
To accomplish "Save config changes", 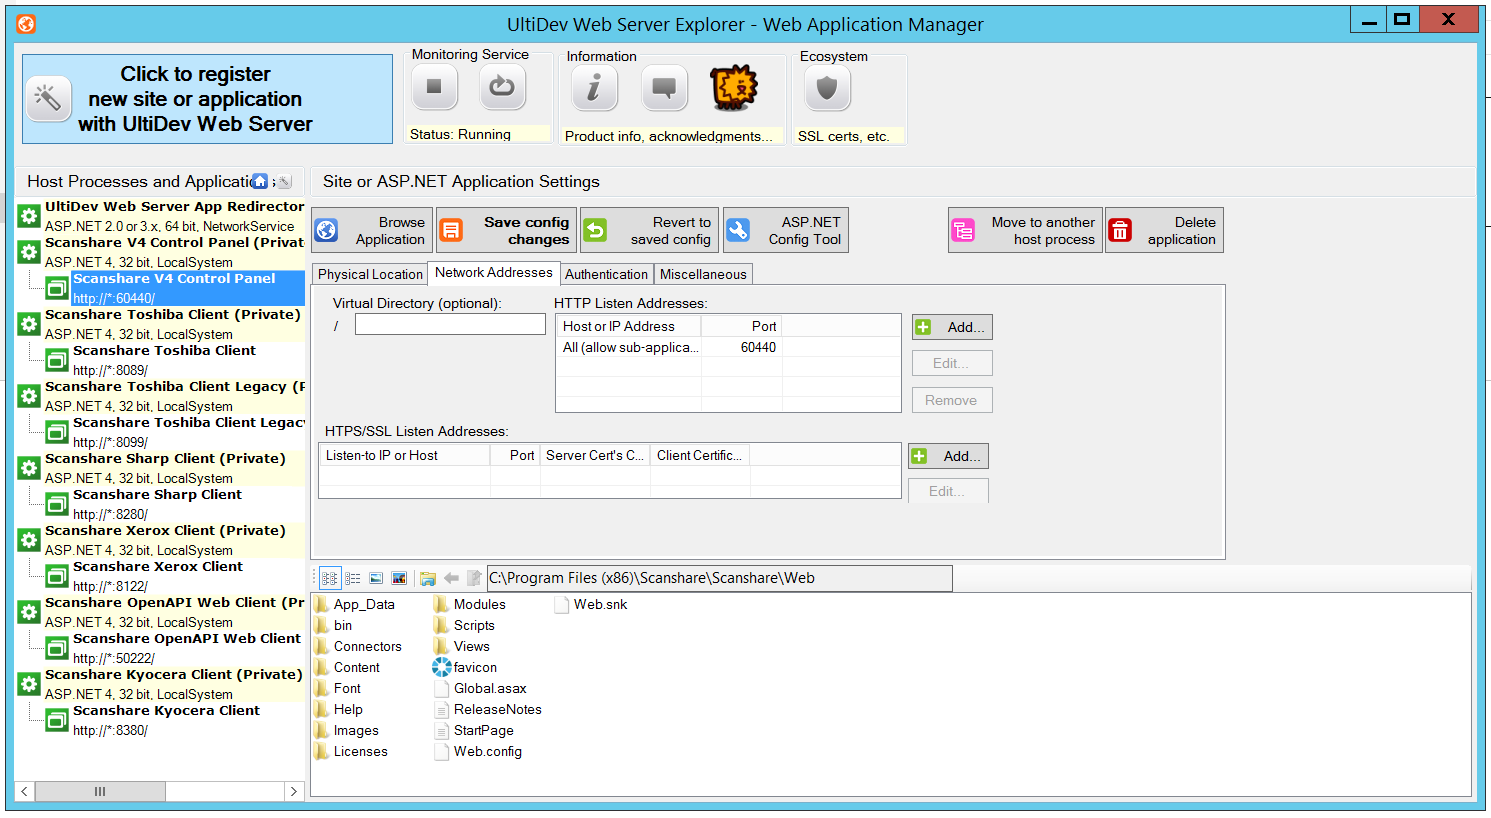I will click(507, 230).
